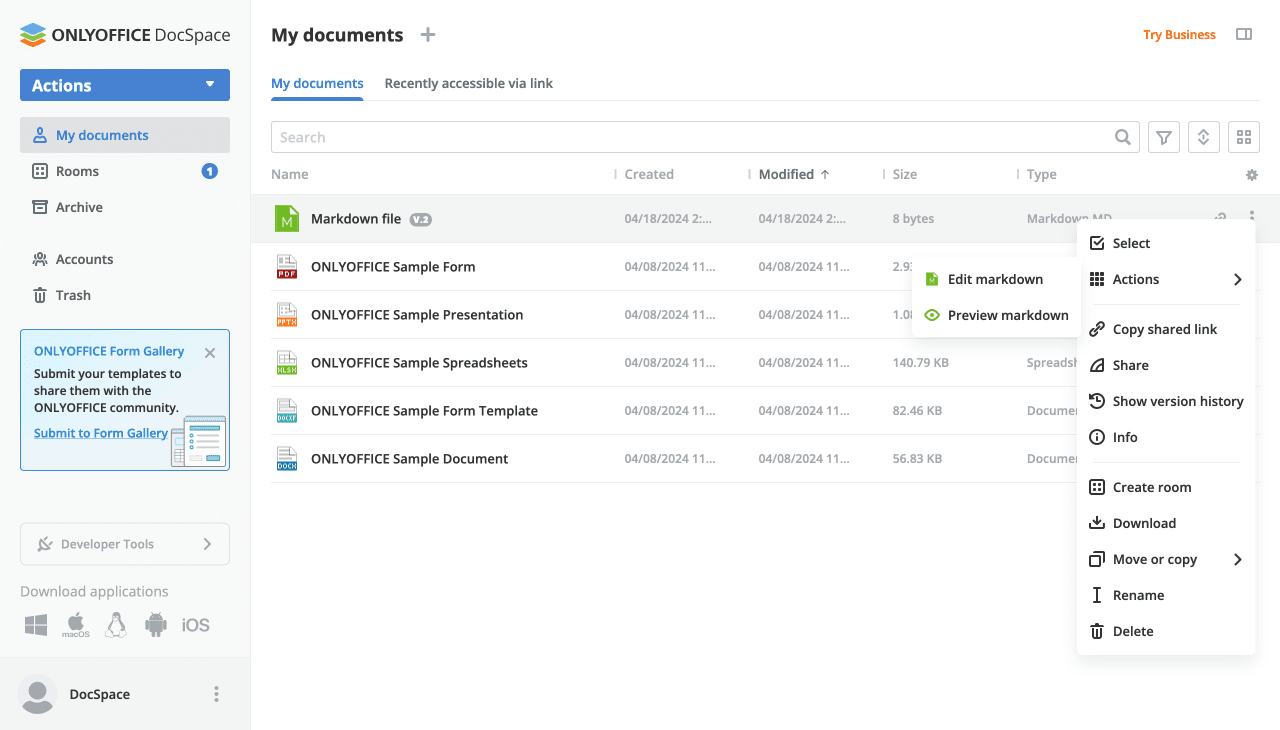Screen dimensions: 1280x730
Task: Click the DOCXF icon of Sample Form Template
Action: tap(287, 411)
